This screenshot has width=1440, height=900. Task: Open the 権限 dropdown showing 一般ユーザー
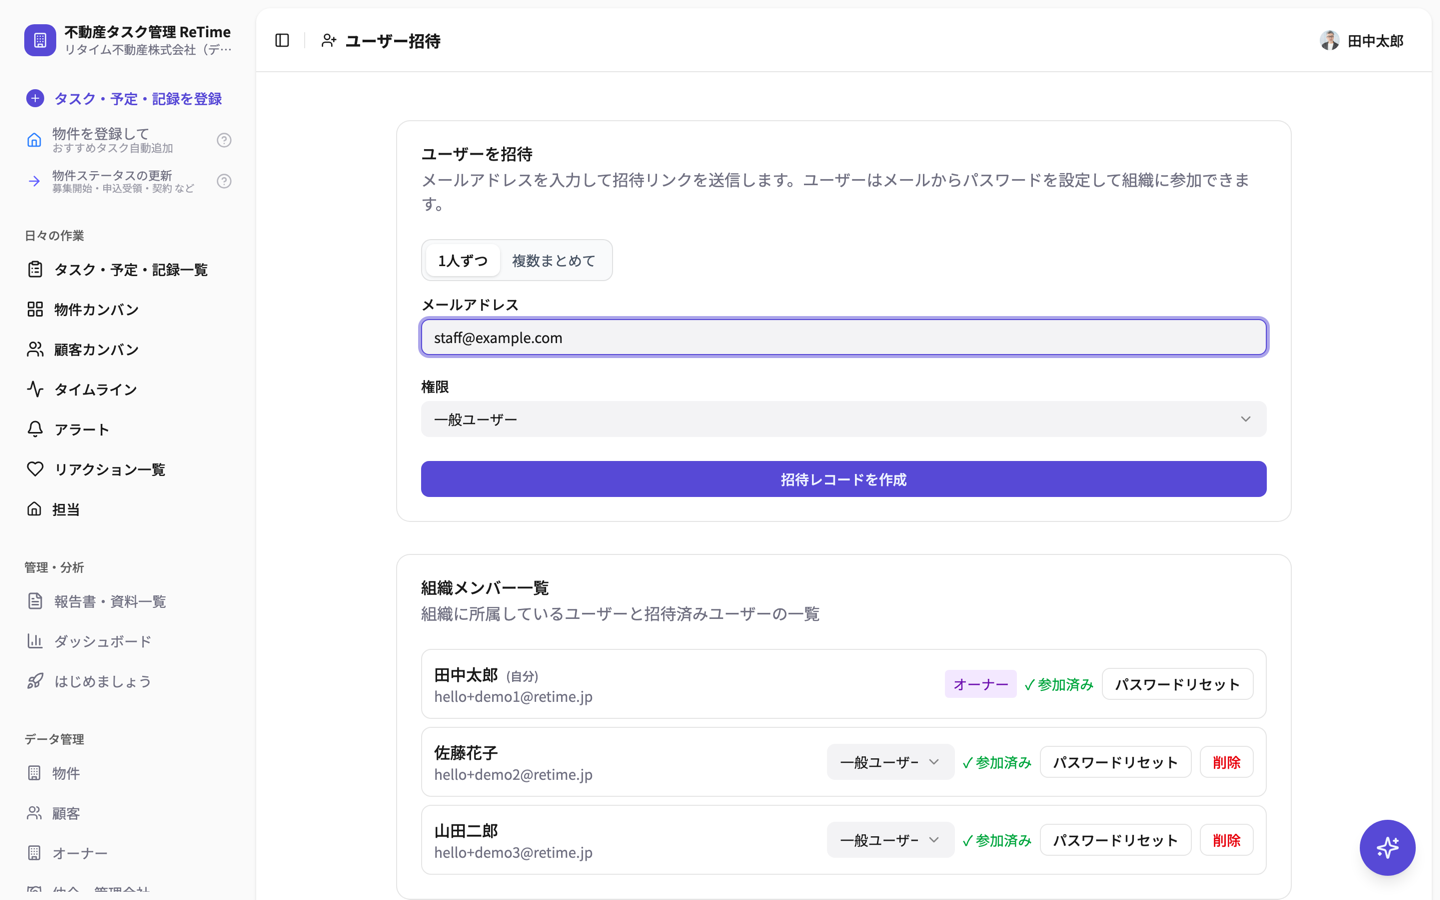click(x=843, y=419)
